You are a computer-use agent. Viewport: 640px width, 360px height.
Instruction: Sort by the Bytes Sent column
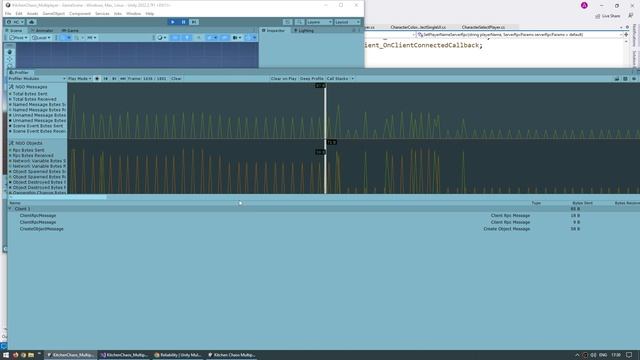click(582, 203)
